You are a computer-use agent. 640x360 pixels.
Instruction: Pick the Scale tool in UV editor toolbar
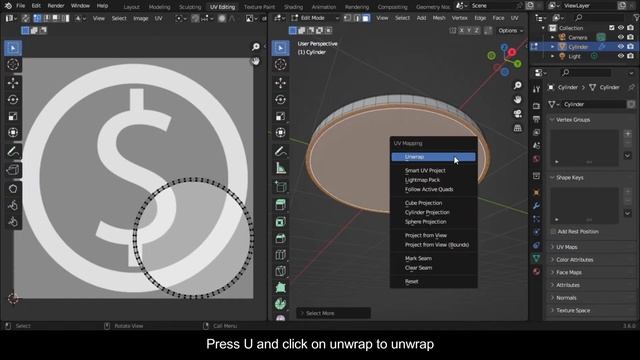coord(13,116)
